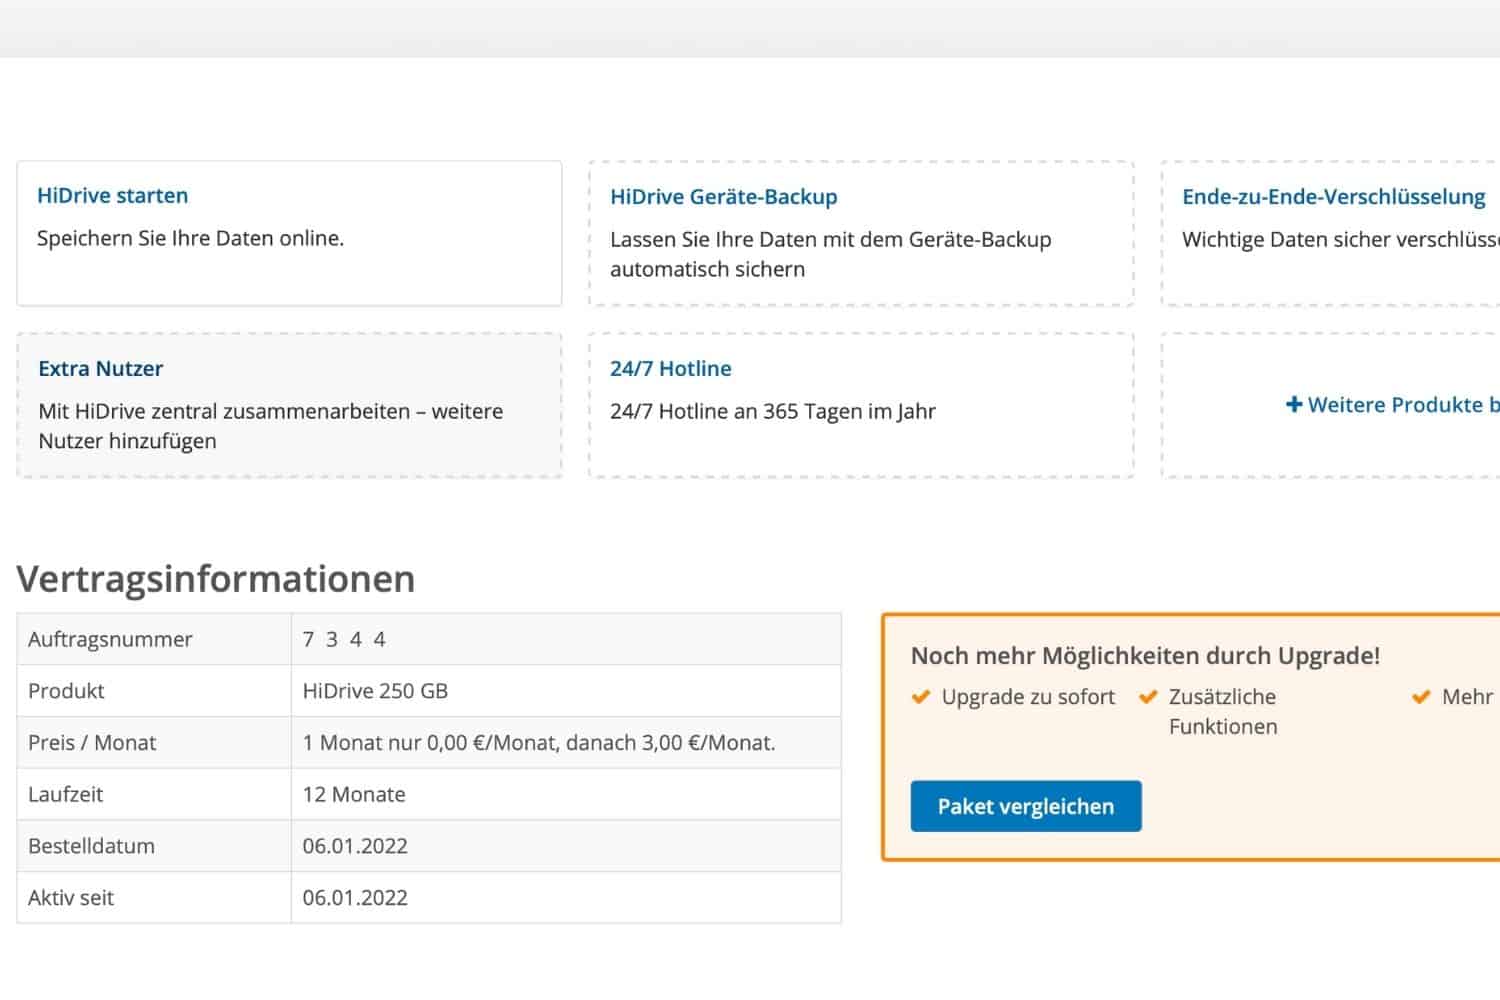Viewport: 1500px width, 1000px height.
Task: Click the Upgrade zu sofort text
Action: click(1028, 697)
